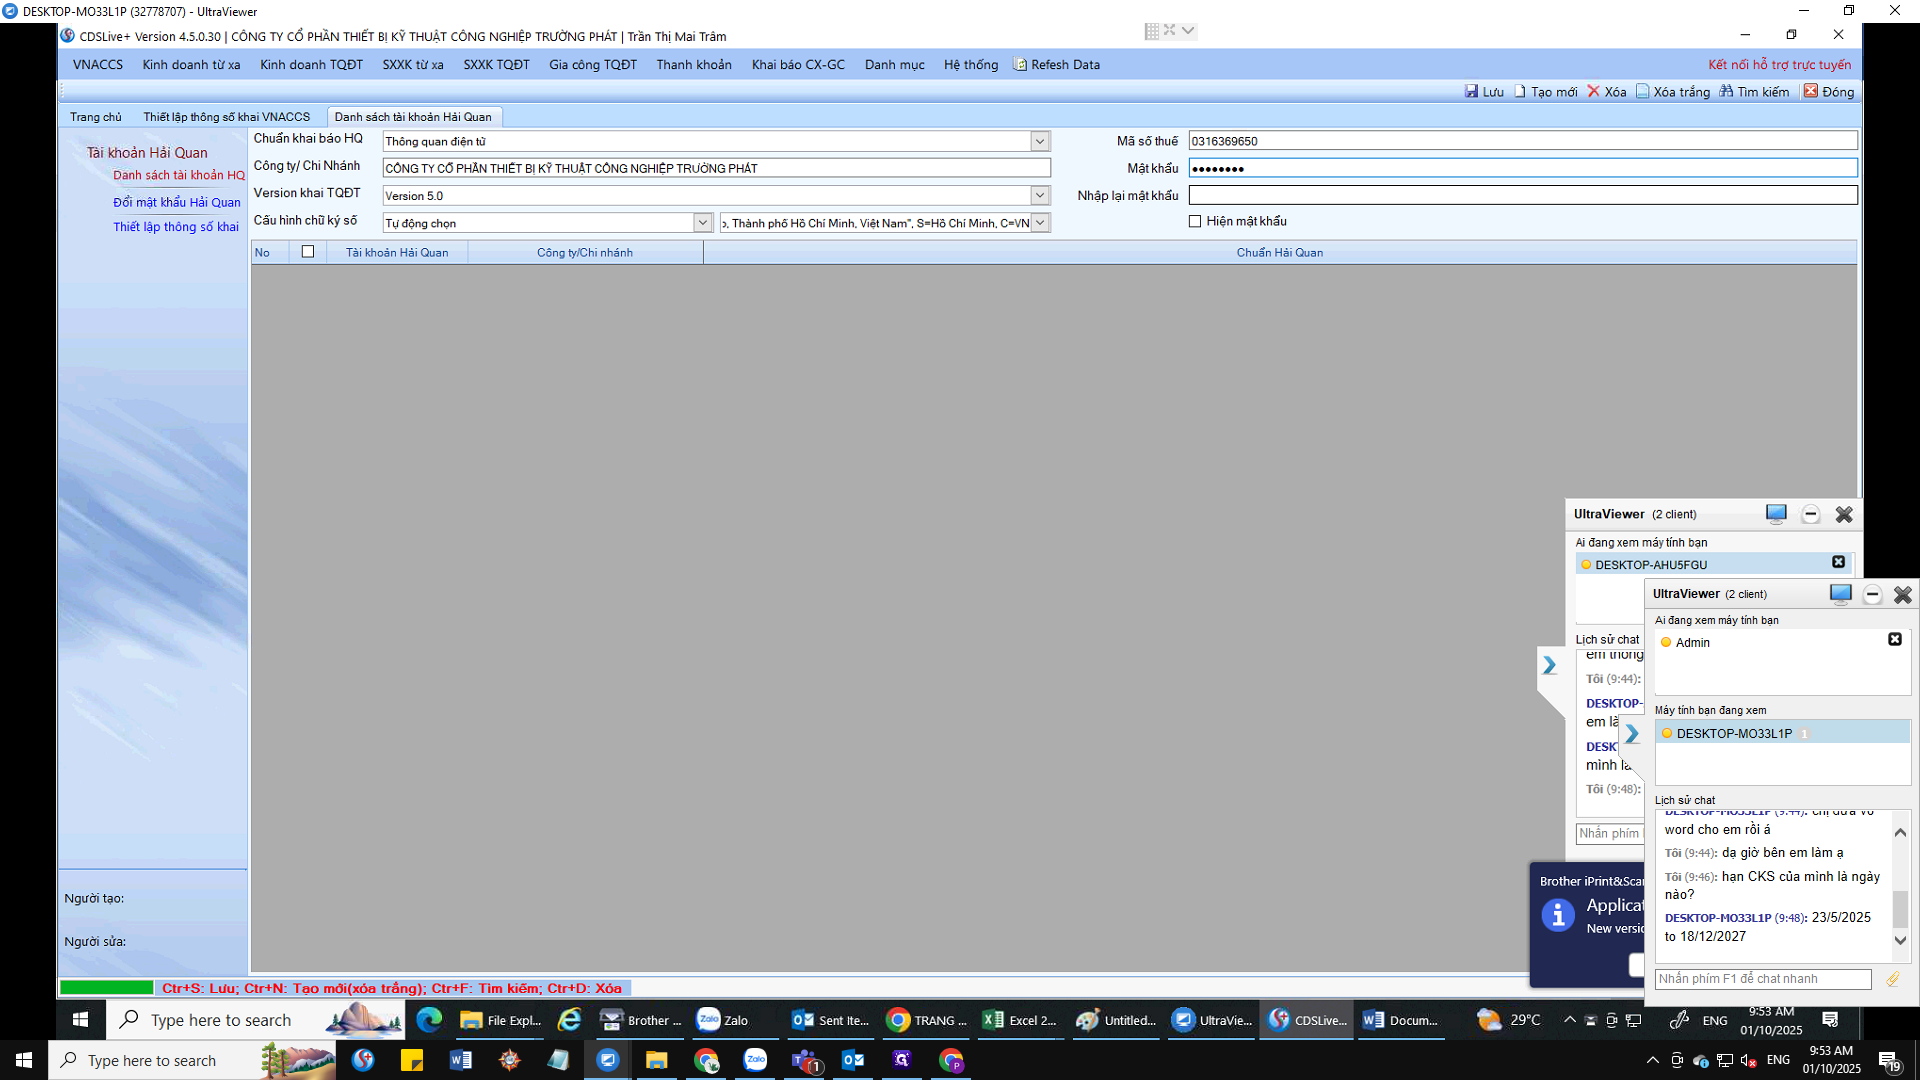This screenshot has height=1080, width=1920.
Task: Click the Đổi mật khẩu Hải Quan link
Action: point(176,202)
